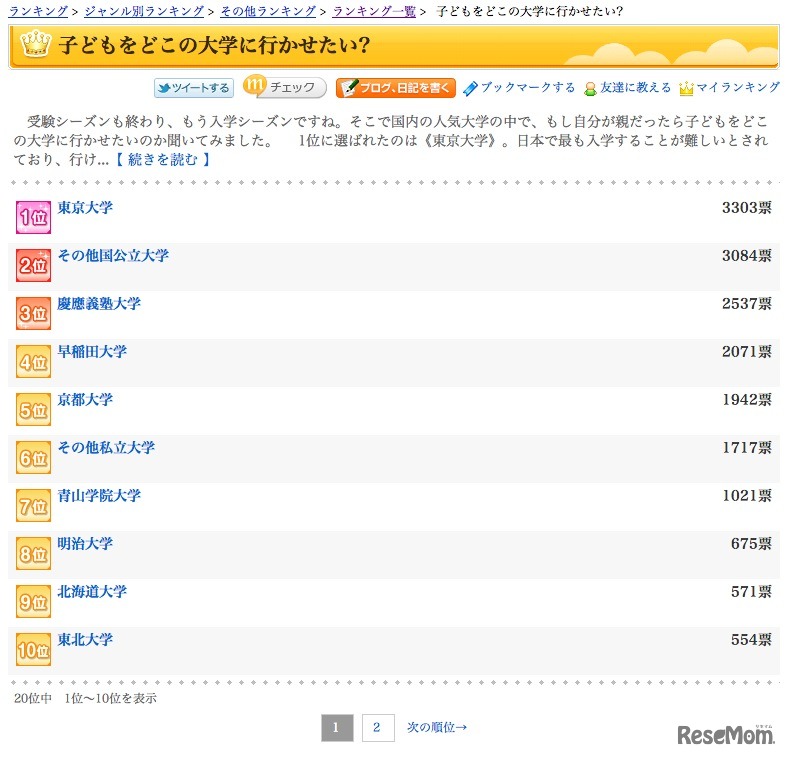788x758 pixels.
Task: Open その他ランキング breadcrumb
Action: tap(268, 11)
